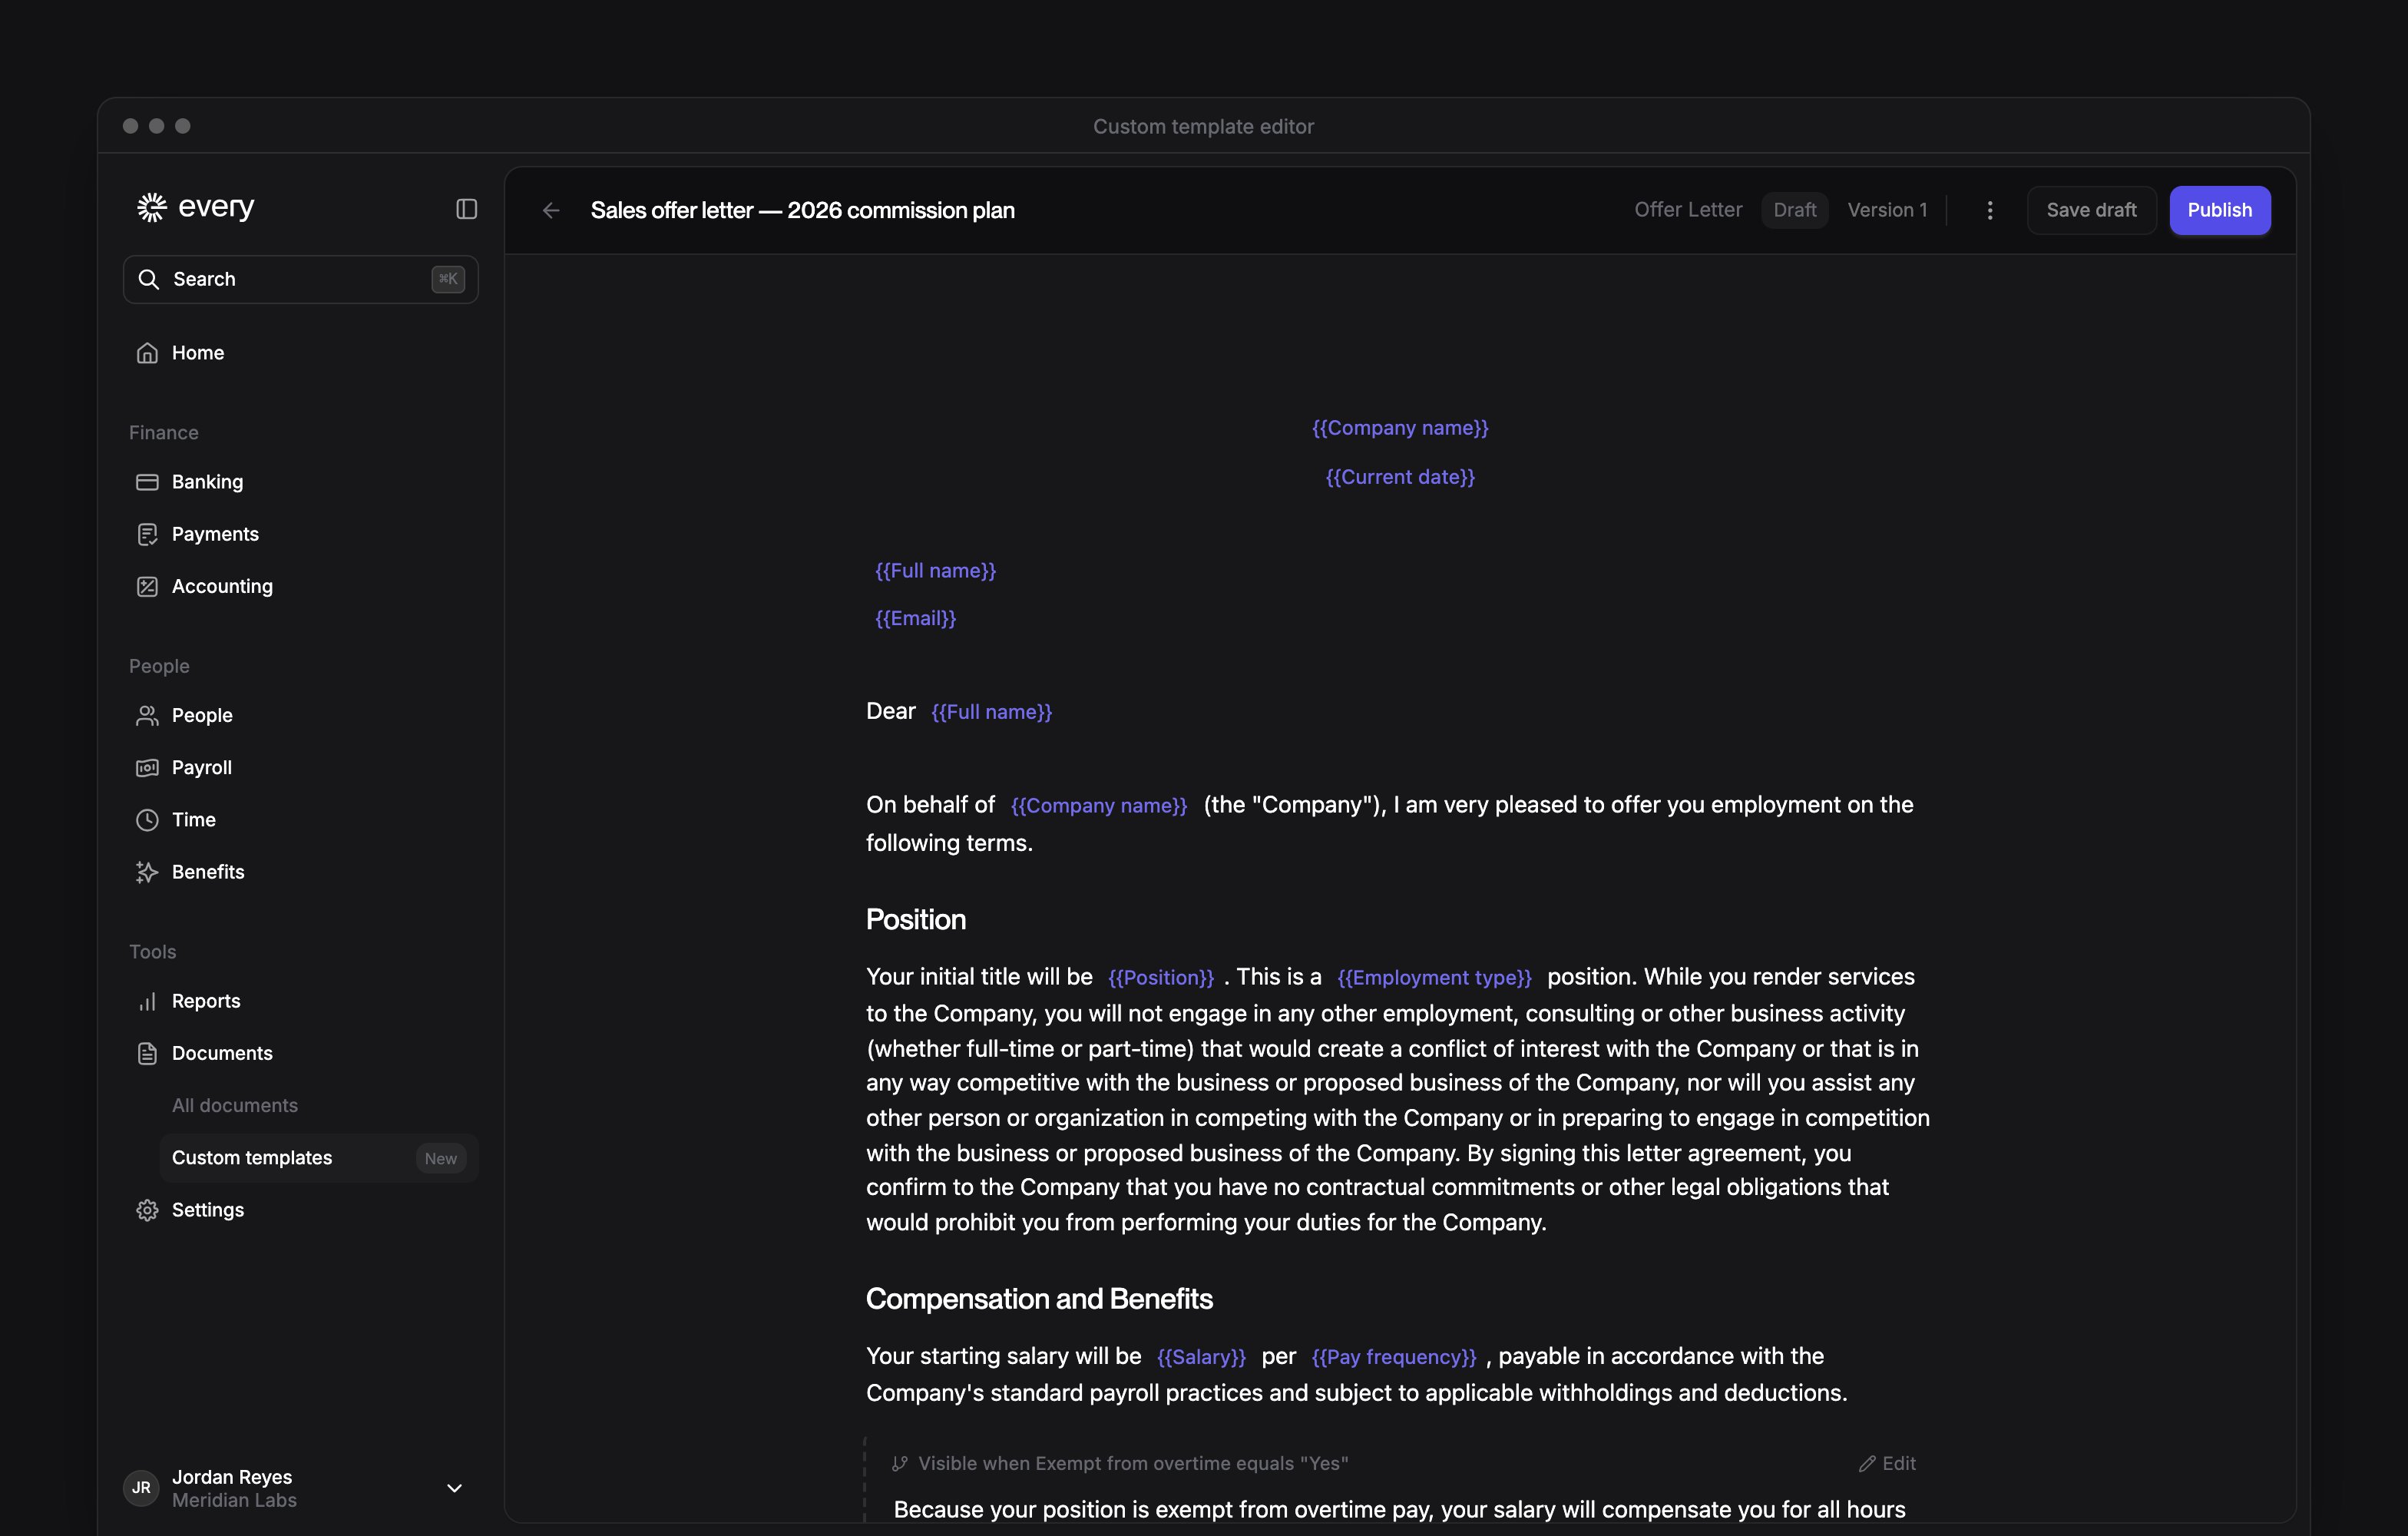Viewport: 2408px width, 1536px height.
Task: Click the Payments receipt icon
Action: coord(147,534)
